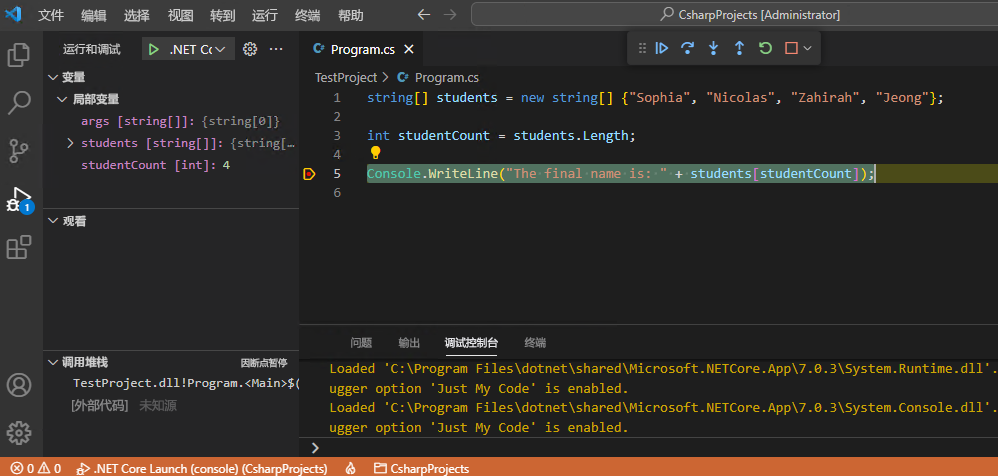Click the Continue debug button
The width and height of the screenshot is (998, 476).
(662, 48)
